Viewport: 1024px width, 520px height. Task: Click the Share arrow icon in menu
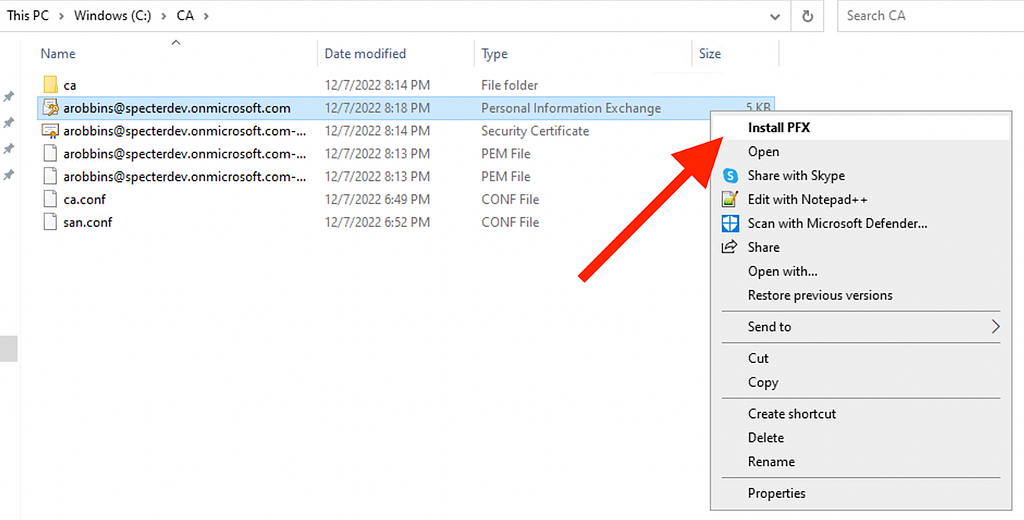(729, 247)
